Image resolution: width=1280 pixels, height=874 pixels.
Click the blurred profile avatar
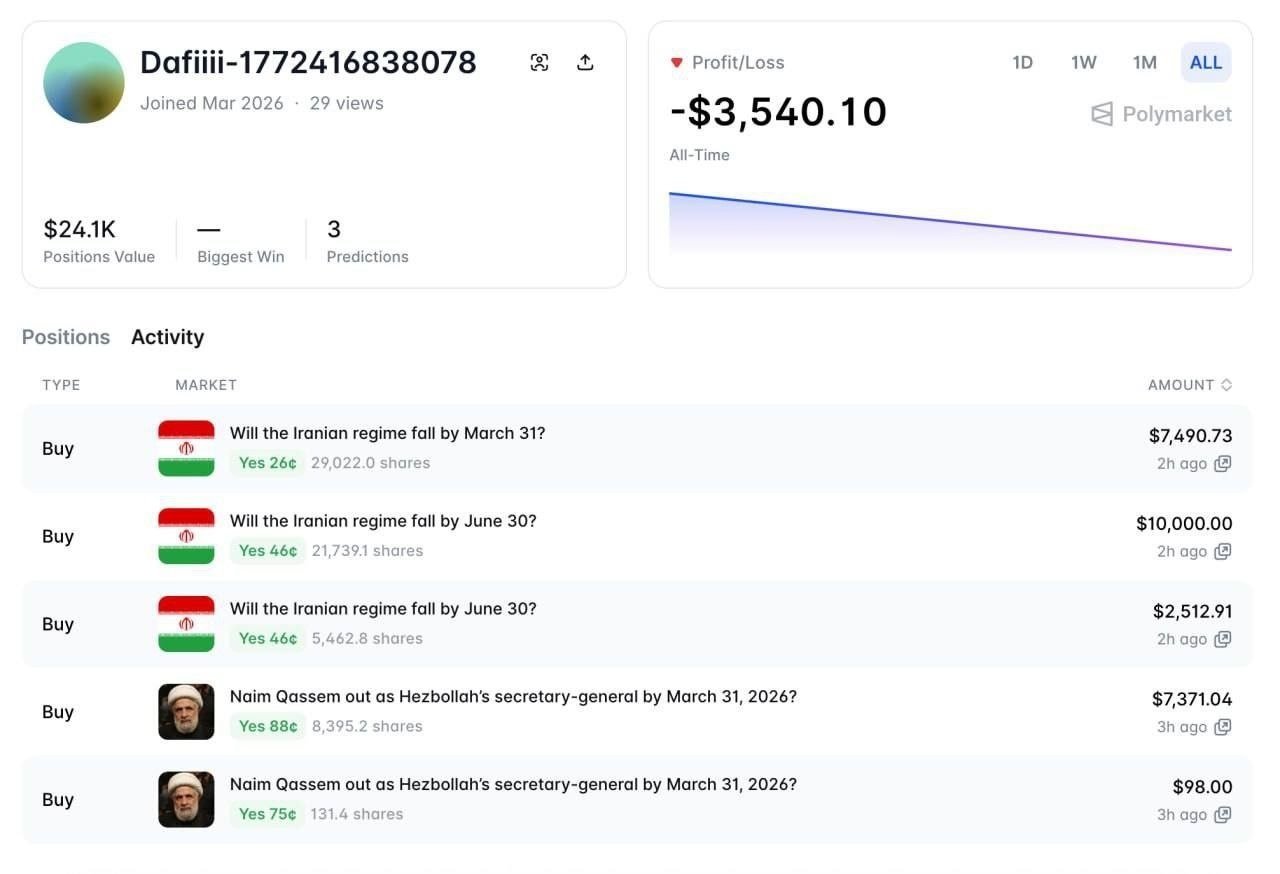pyautogui.click(x=84, y=83)
